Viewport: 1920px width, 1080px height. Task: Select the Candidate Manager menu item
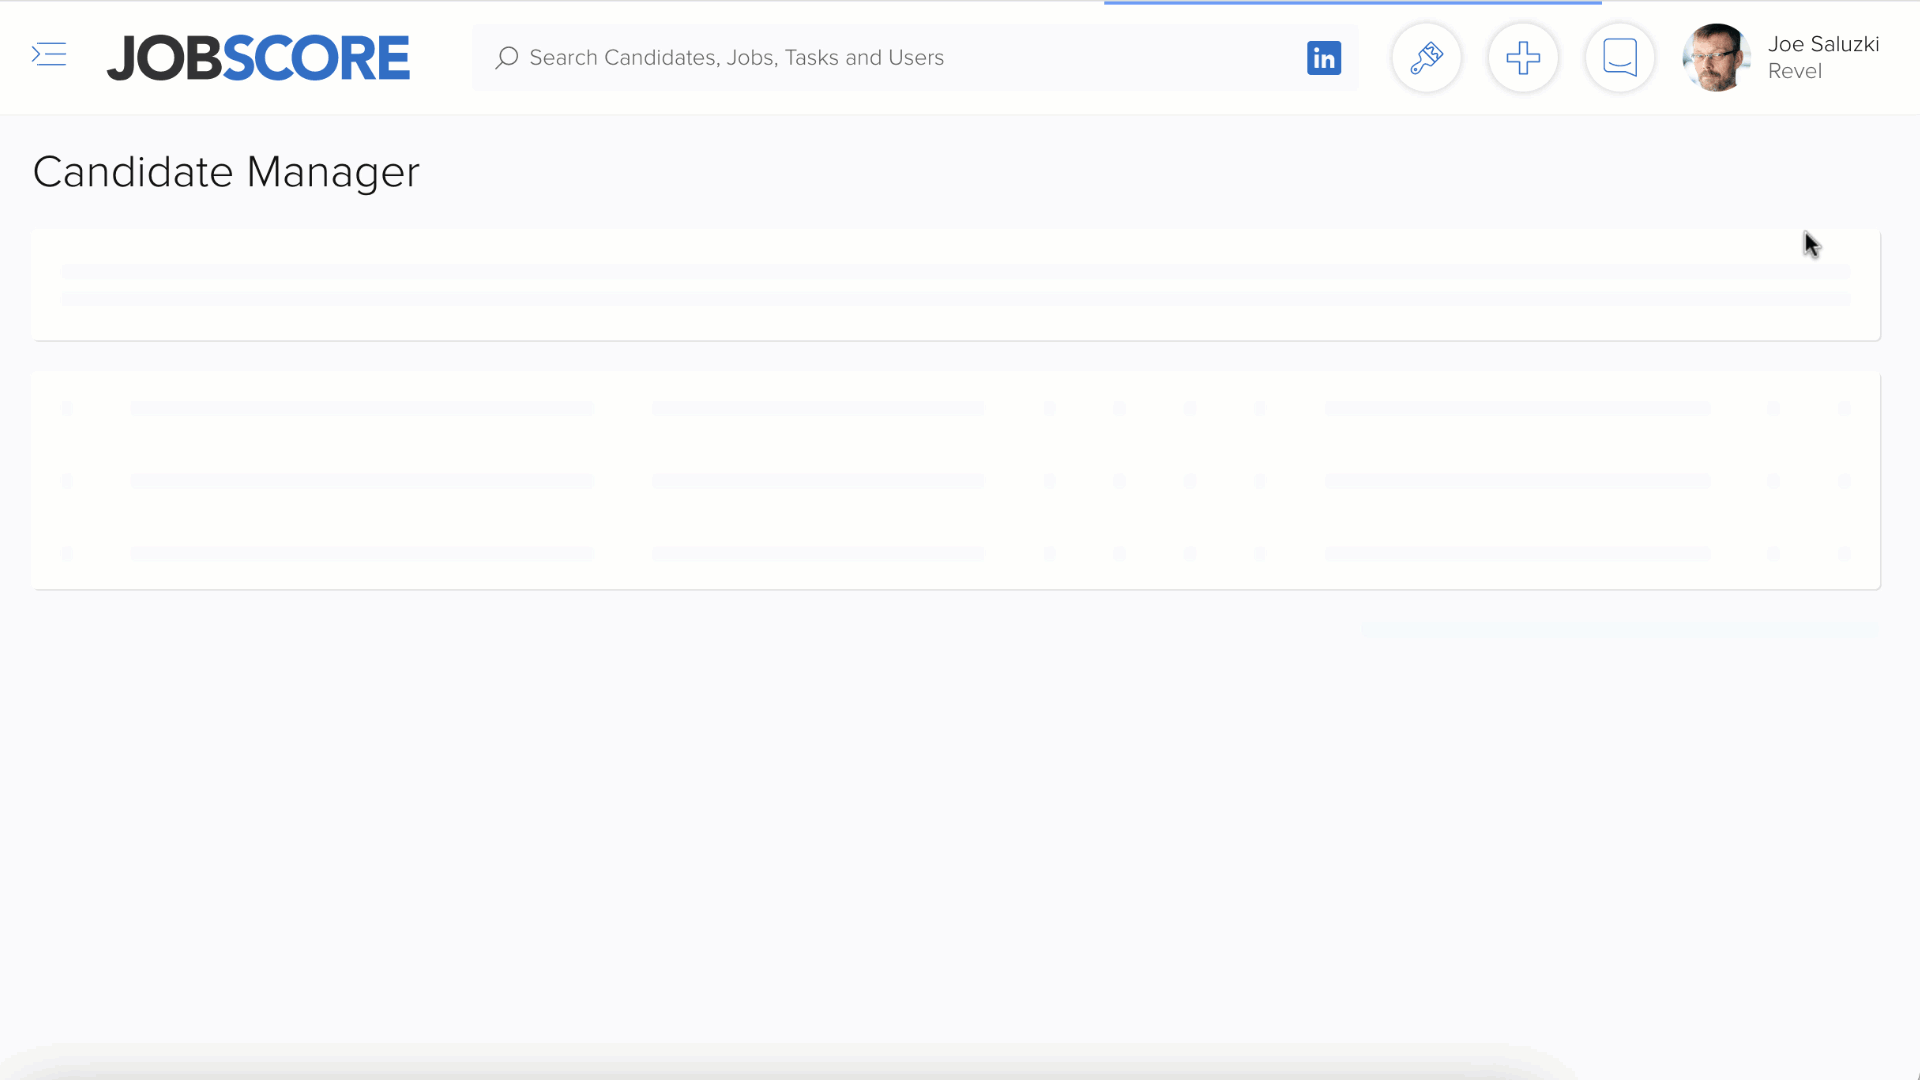(x=225, y=171)
